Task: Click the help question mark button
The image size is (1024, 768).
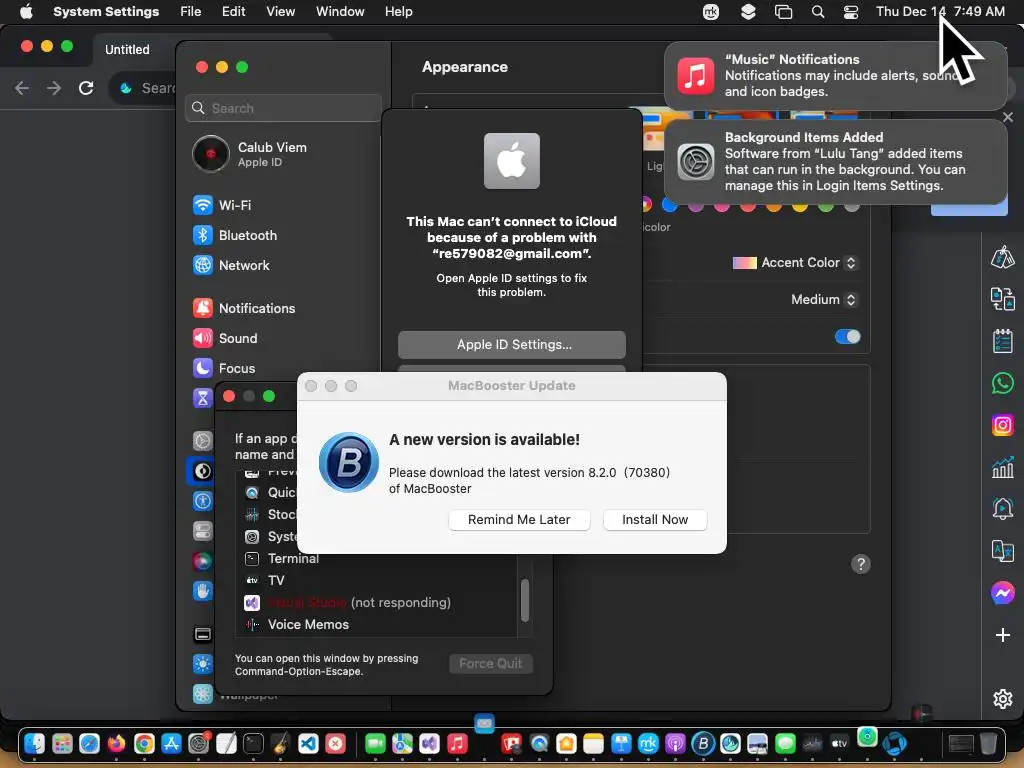Action: 861,564
